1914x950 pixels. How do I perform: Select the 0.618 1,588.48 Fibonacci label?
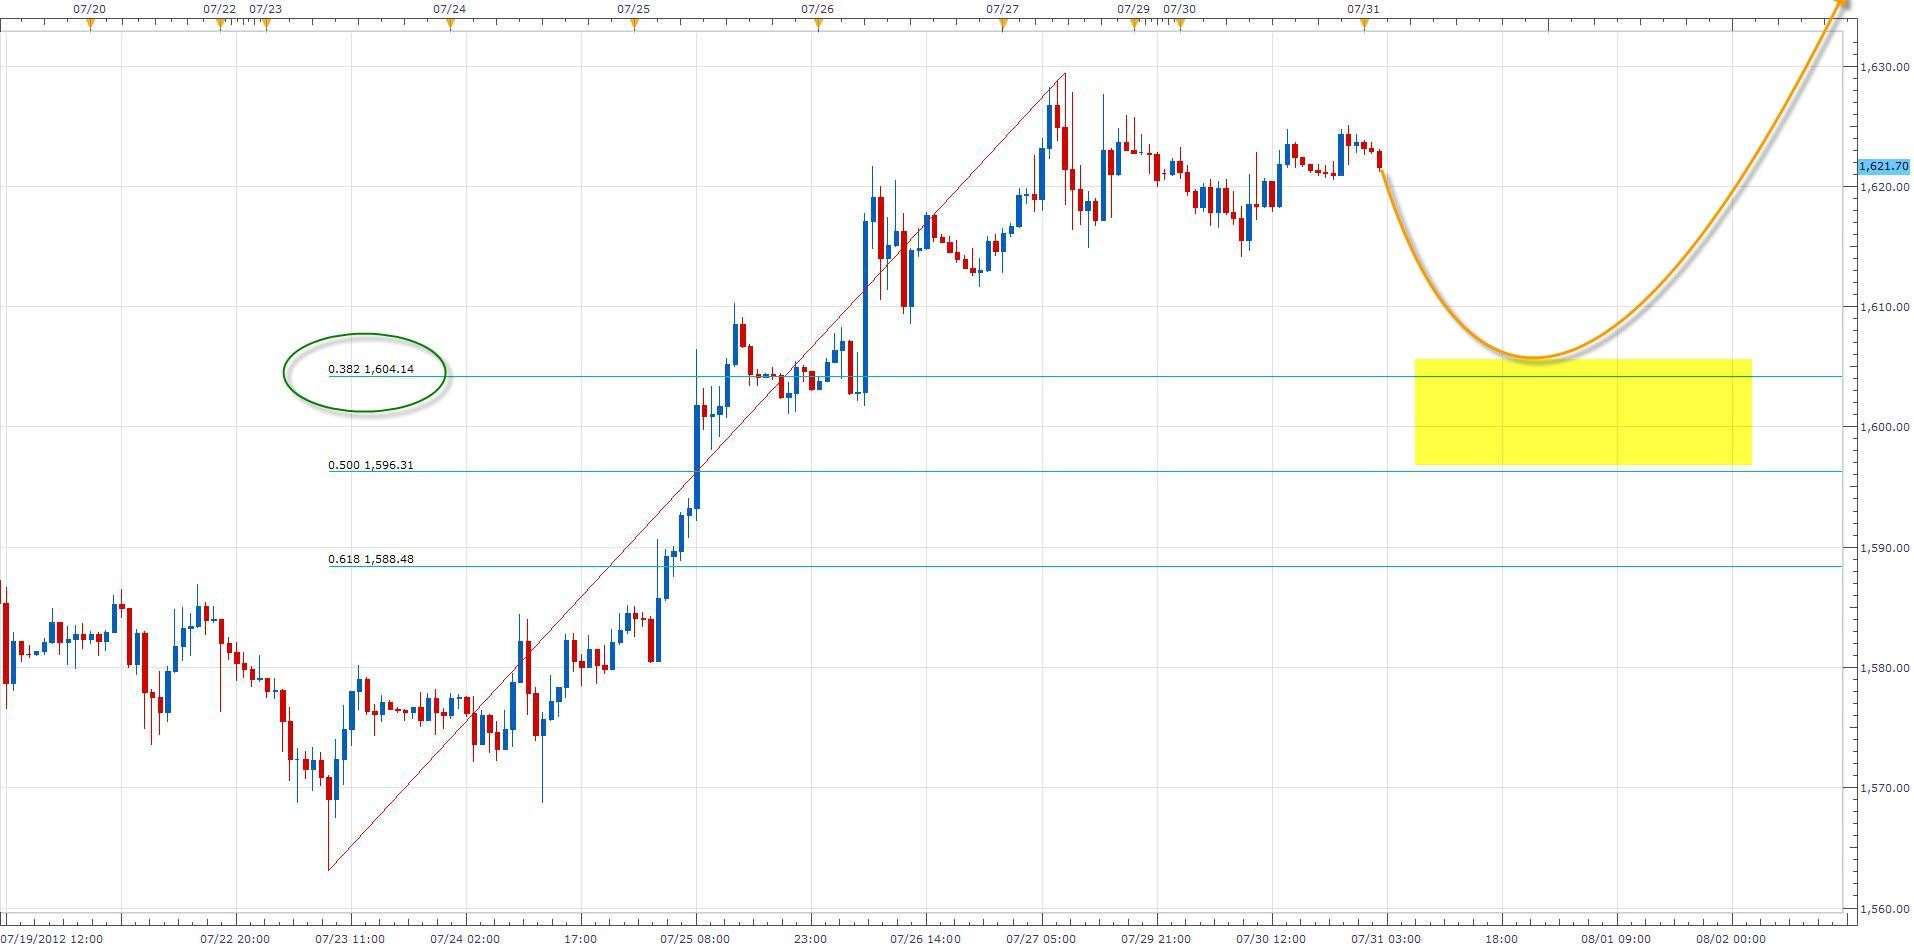[371, 559]
